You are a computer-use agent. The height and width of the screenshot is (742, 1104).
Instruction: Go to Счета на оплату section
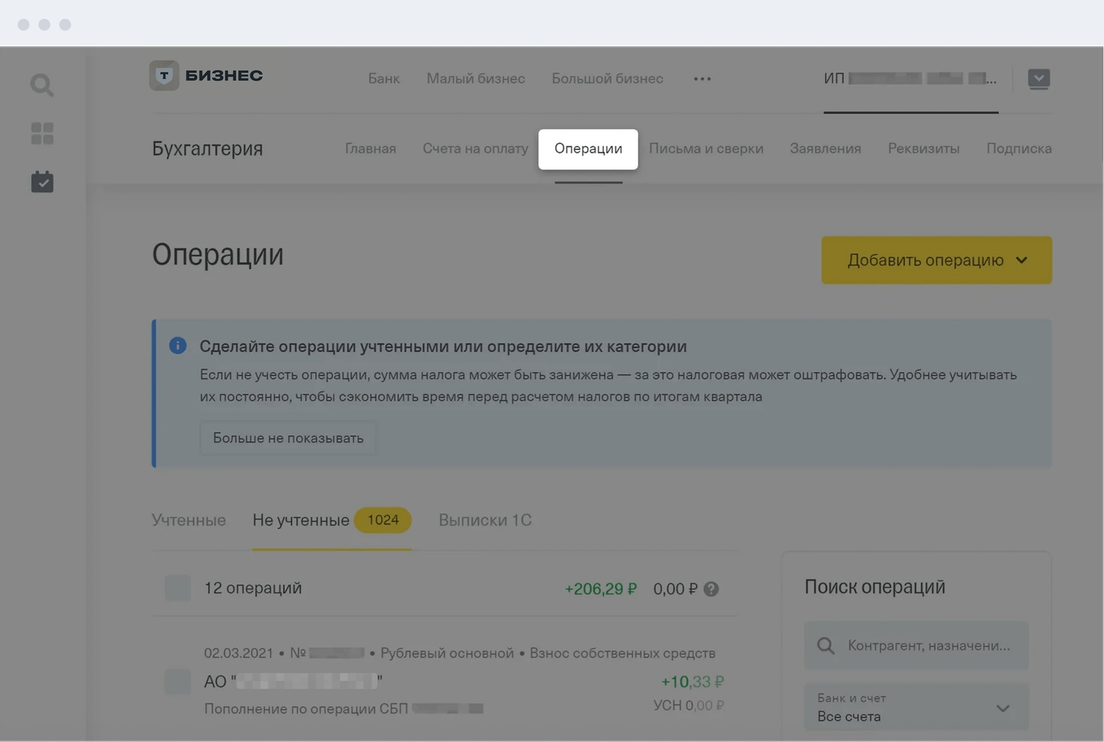(475, 148)
